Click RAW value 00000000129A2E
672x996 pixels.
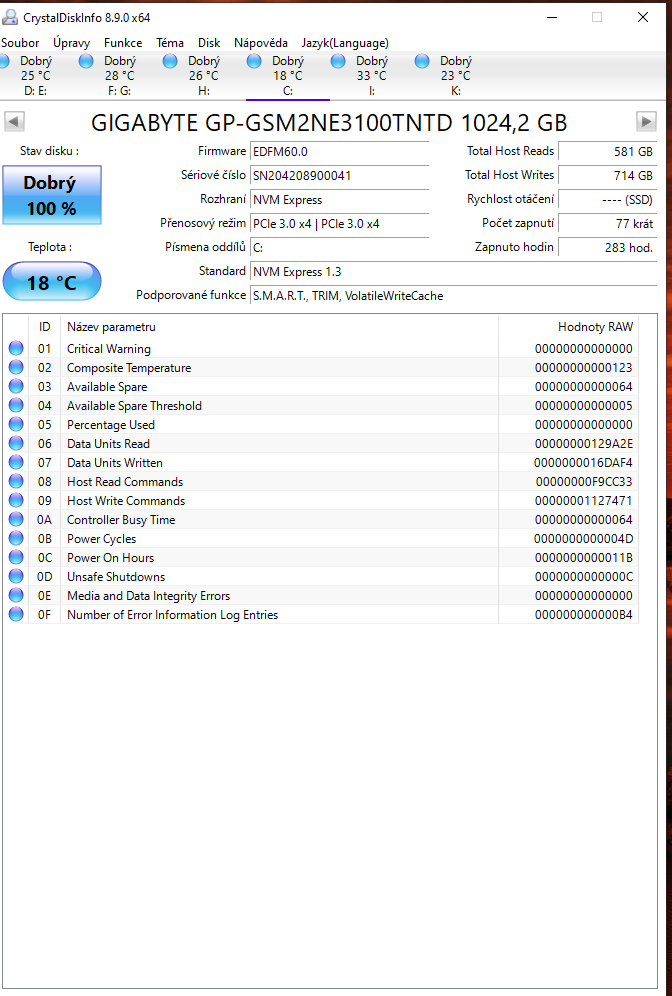tap(584, 444)
